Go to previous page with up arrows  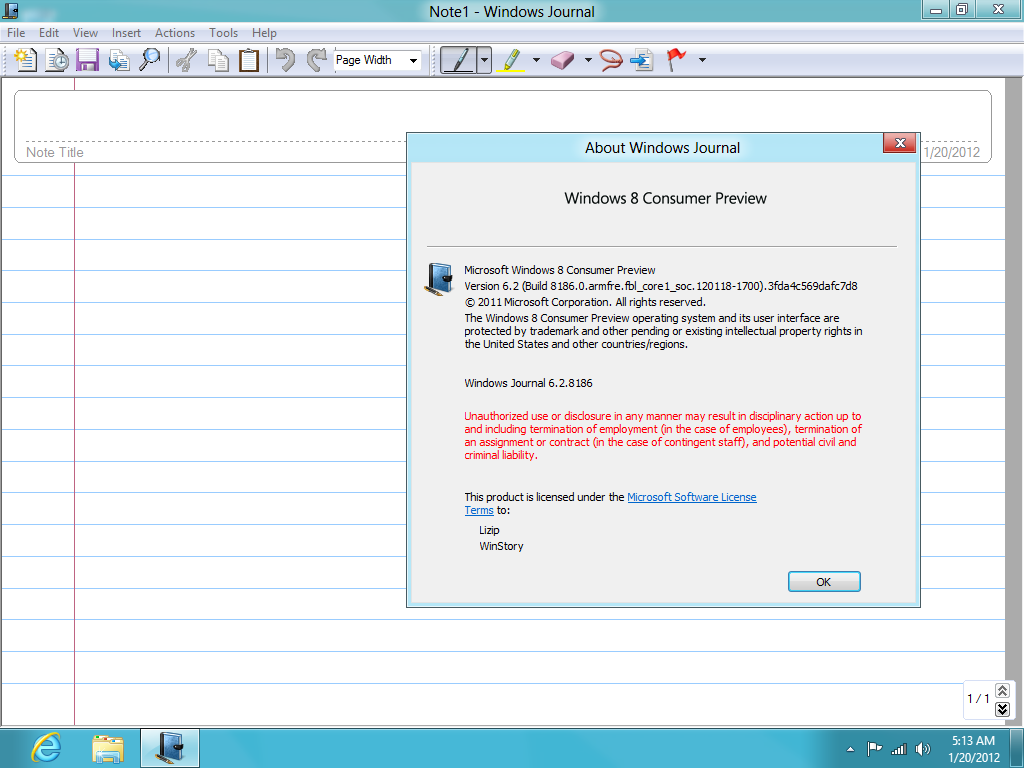click(x=1002, y=690)
